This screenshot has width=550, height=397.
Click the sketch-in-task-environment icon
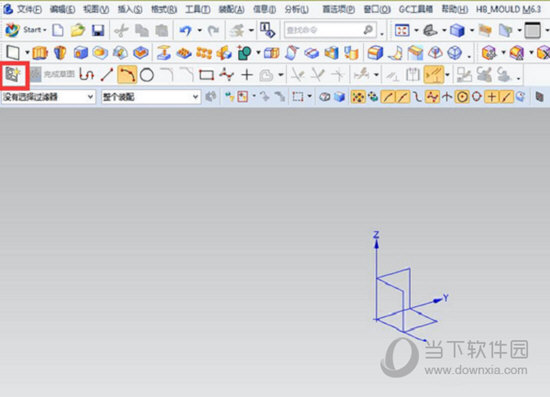coord(13,74)
